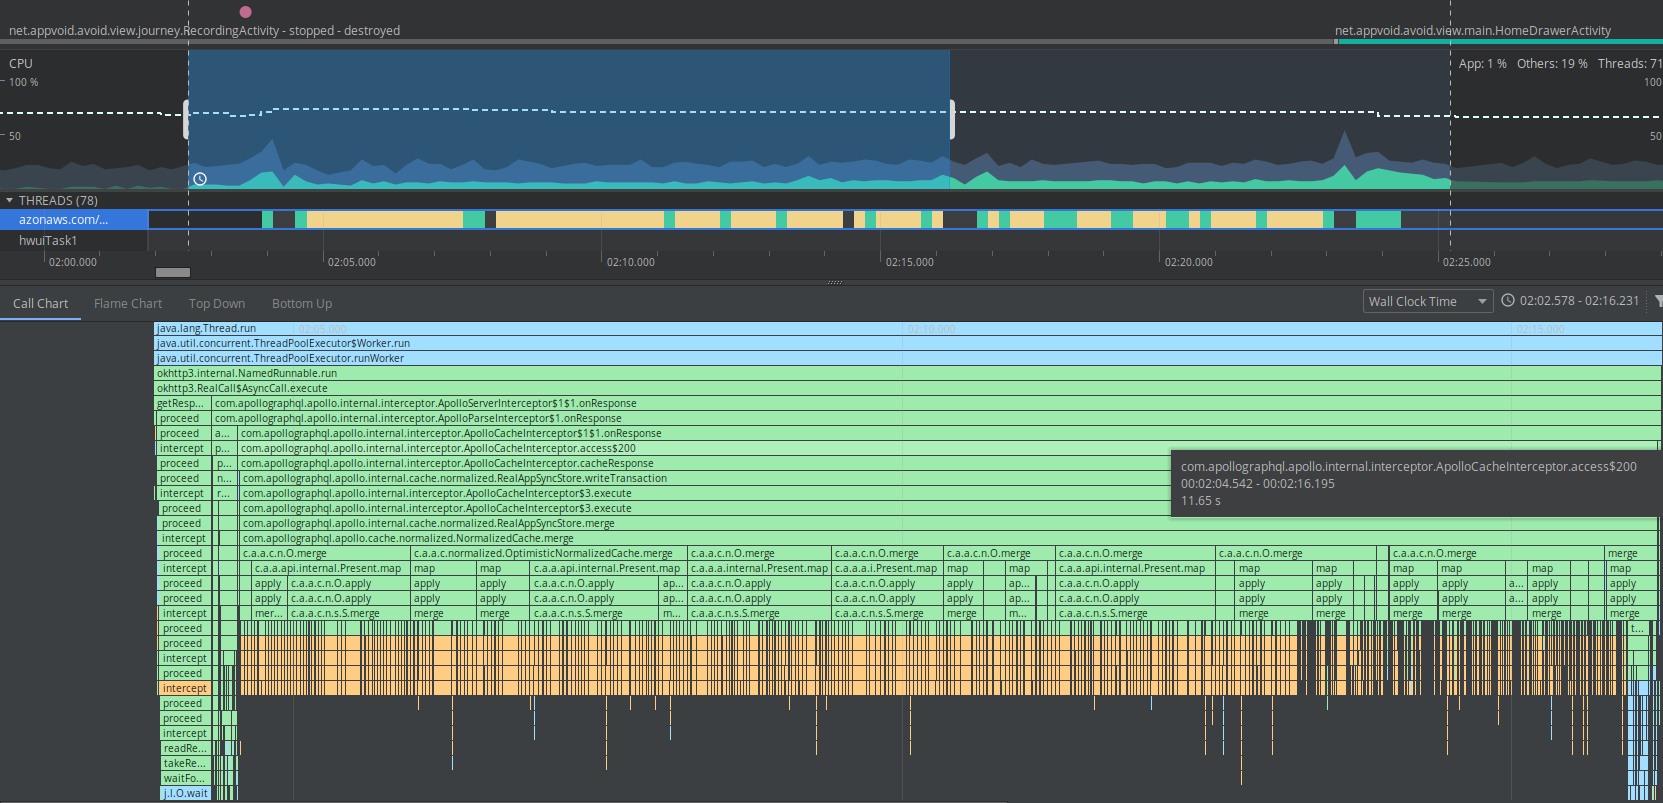Click the 02:10.000 timeline marker
This screenshot has height=803, width=1663.
pyautogui.click(x=631, y=262)
